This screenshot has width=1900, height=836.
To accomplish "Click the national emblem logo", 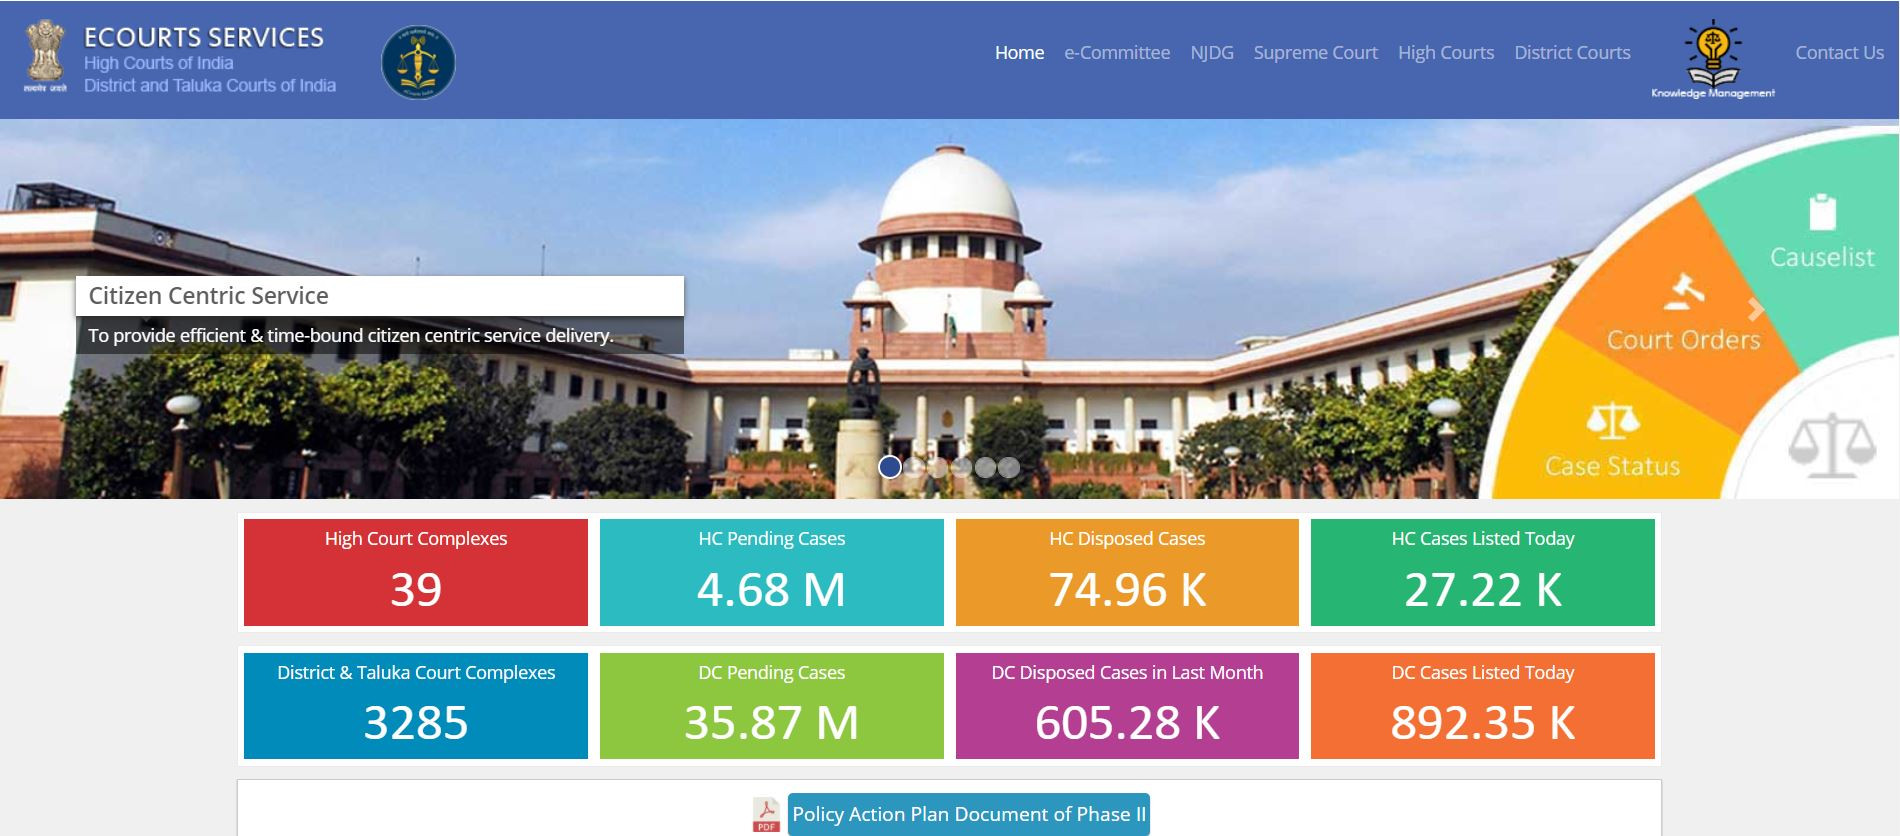I will click(x=45, y=54).
